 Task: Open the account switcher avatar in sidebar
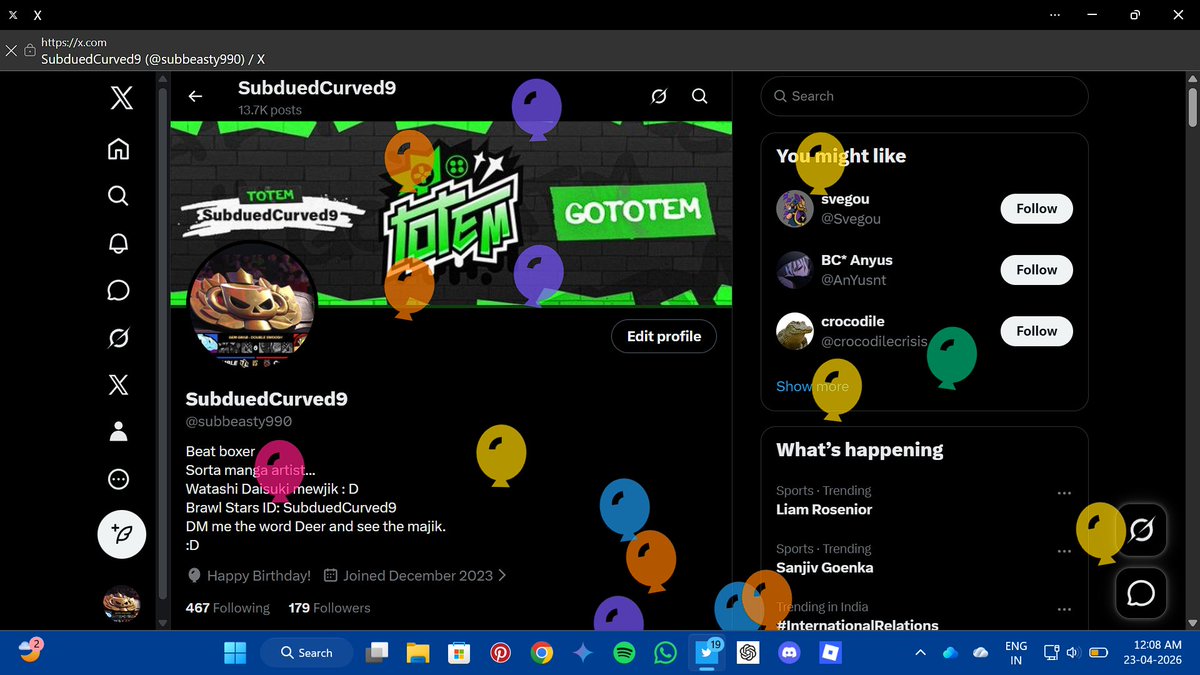(x=122, y=605)
